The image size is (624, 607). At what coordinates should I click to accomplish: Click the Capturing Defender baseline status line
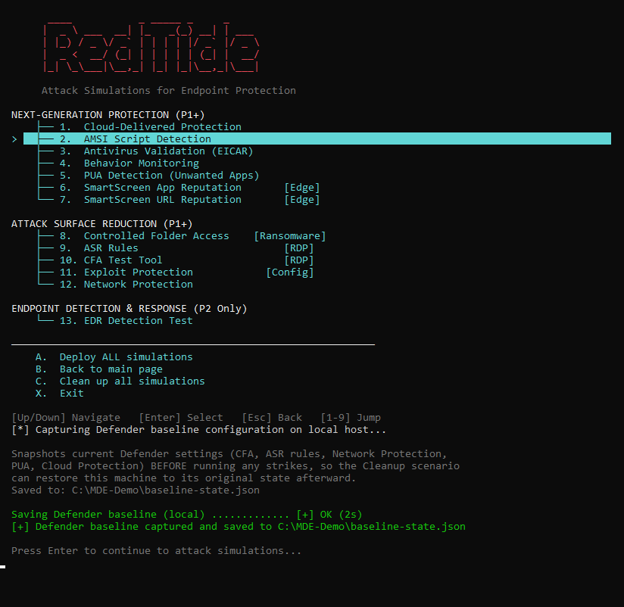pos(199,429)
